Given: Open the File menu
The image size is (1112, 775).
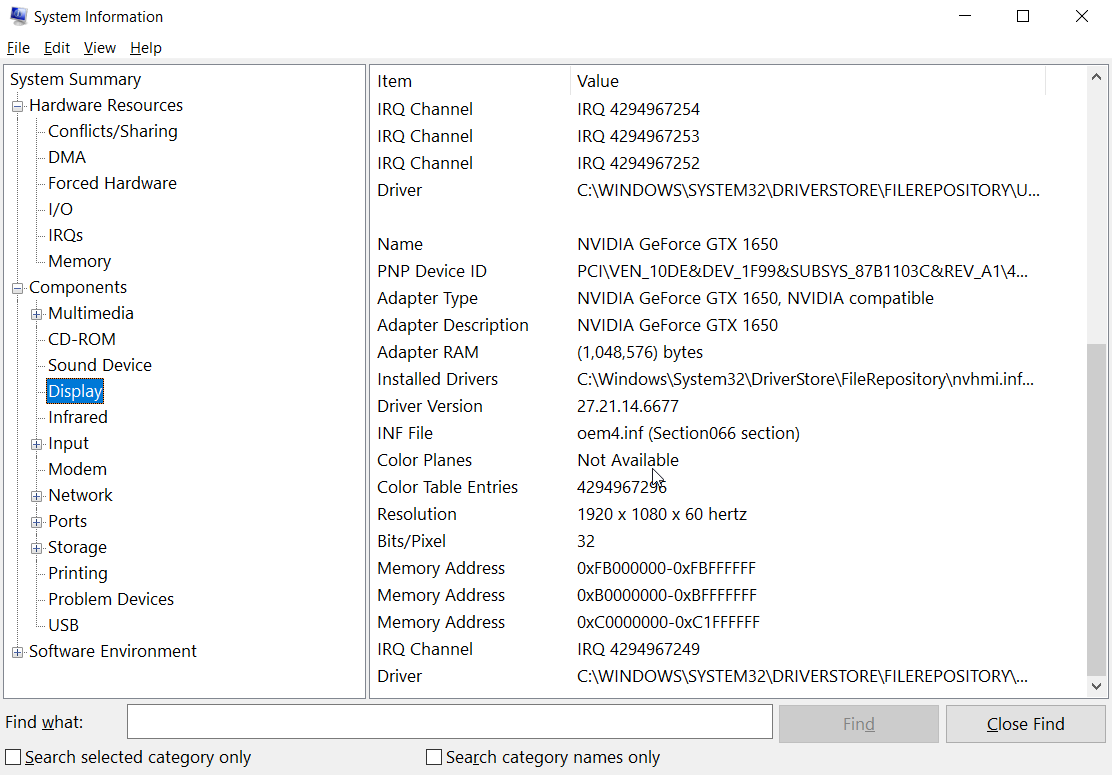Looking at the screenshot, I should pos(18,48).
